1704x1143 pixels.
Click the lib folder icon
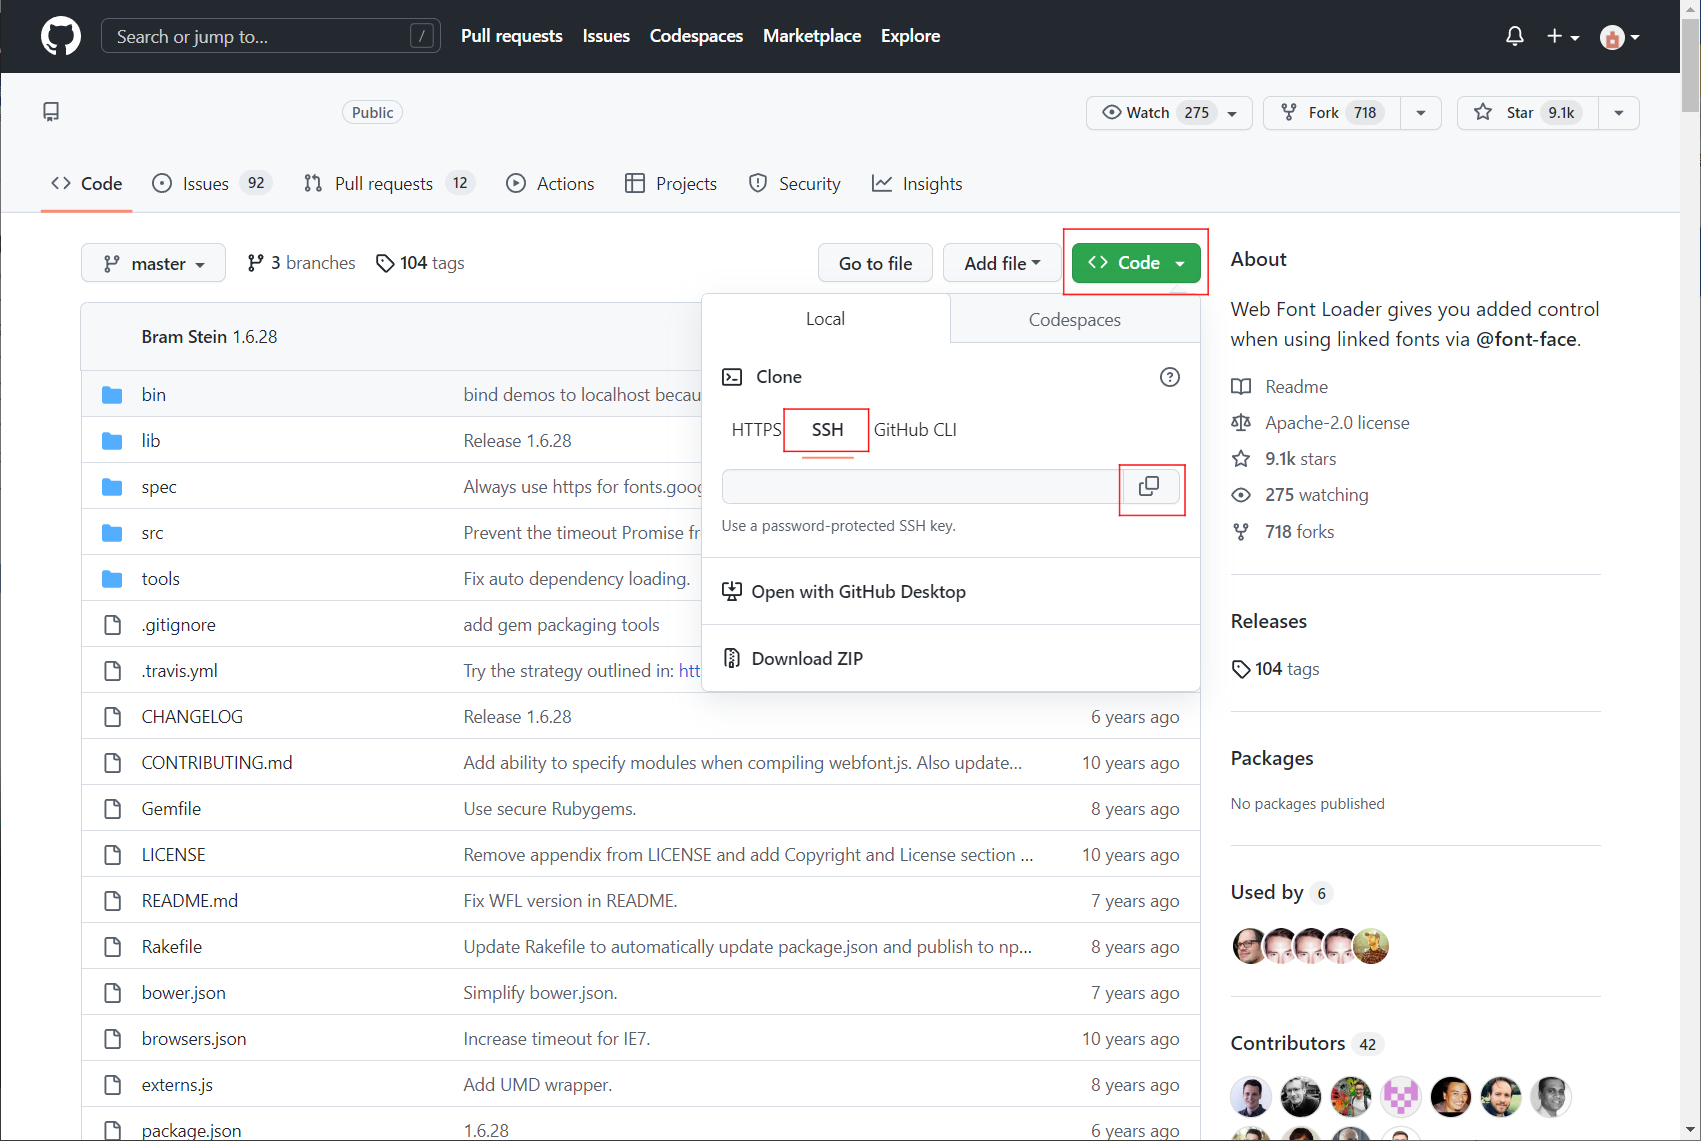pos(112,441)
